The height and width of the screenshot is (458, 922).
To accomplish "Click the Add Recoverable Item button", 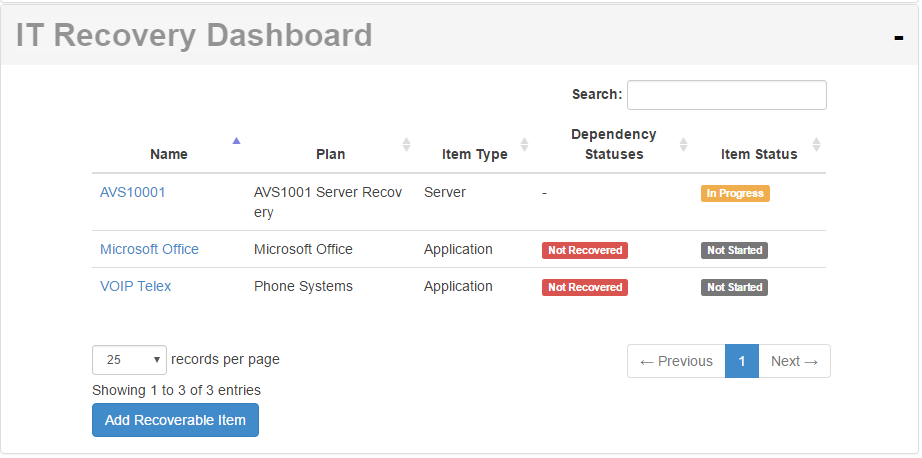I will (x=175, y=420).
